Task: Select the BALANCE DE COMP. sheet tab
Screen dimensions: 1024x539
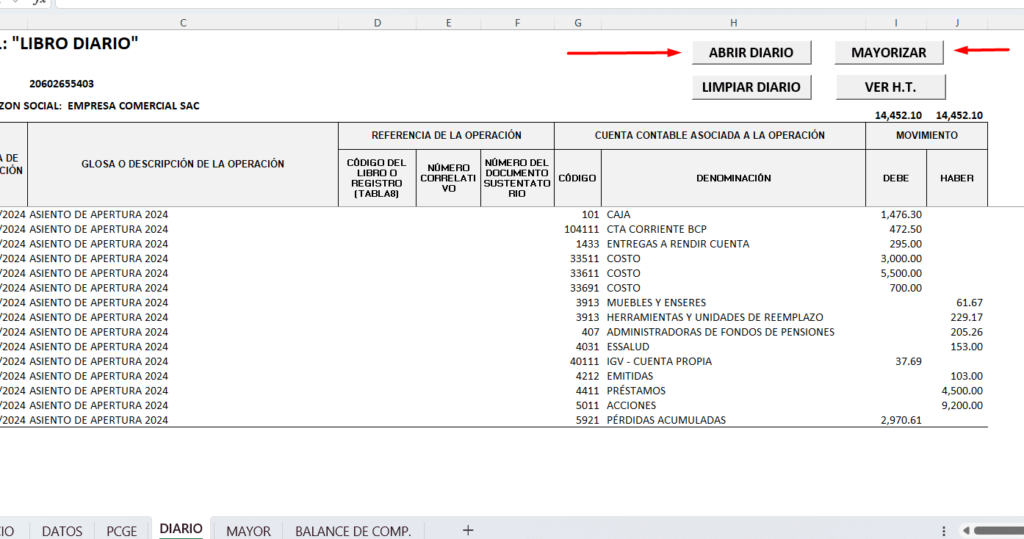Action: (353, 531)
